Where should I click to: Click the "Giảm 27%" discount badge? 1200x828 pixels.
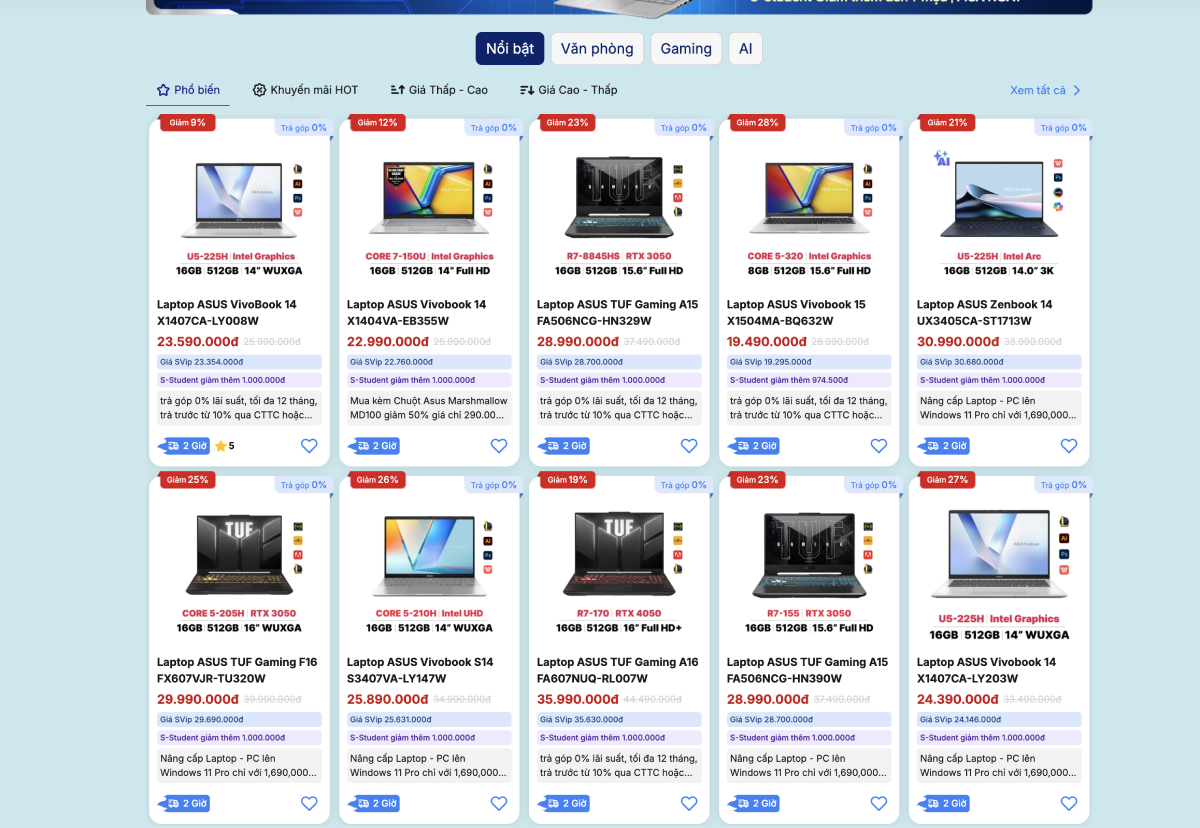[947, 480]
